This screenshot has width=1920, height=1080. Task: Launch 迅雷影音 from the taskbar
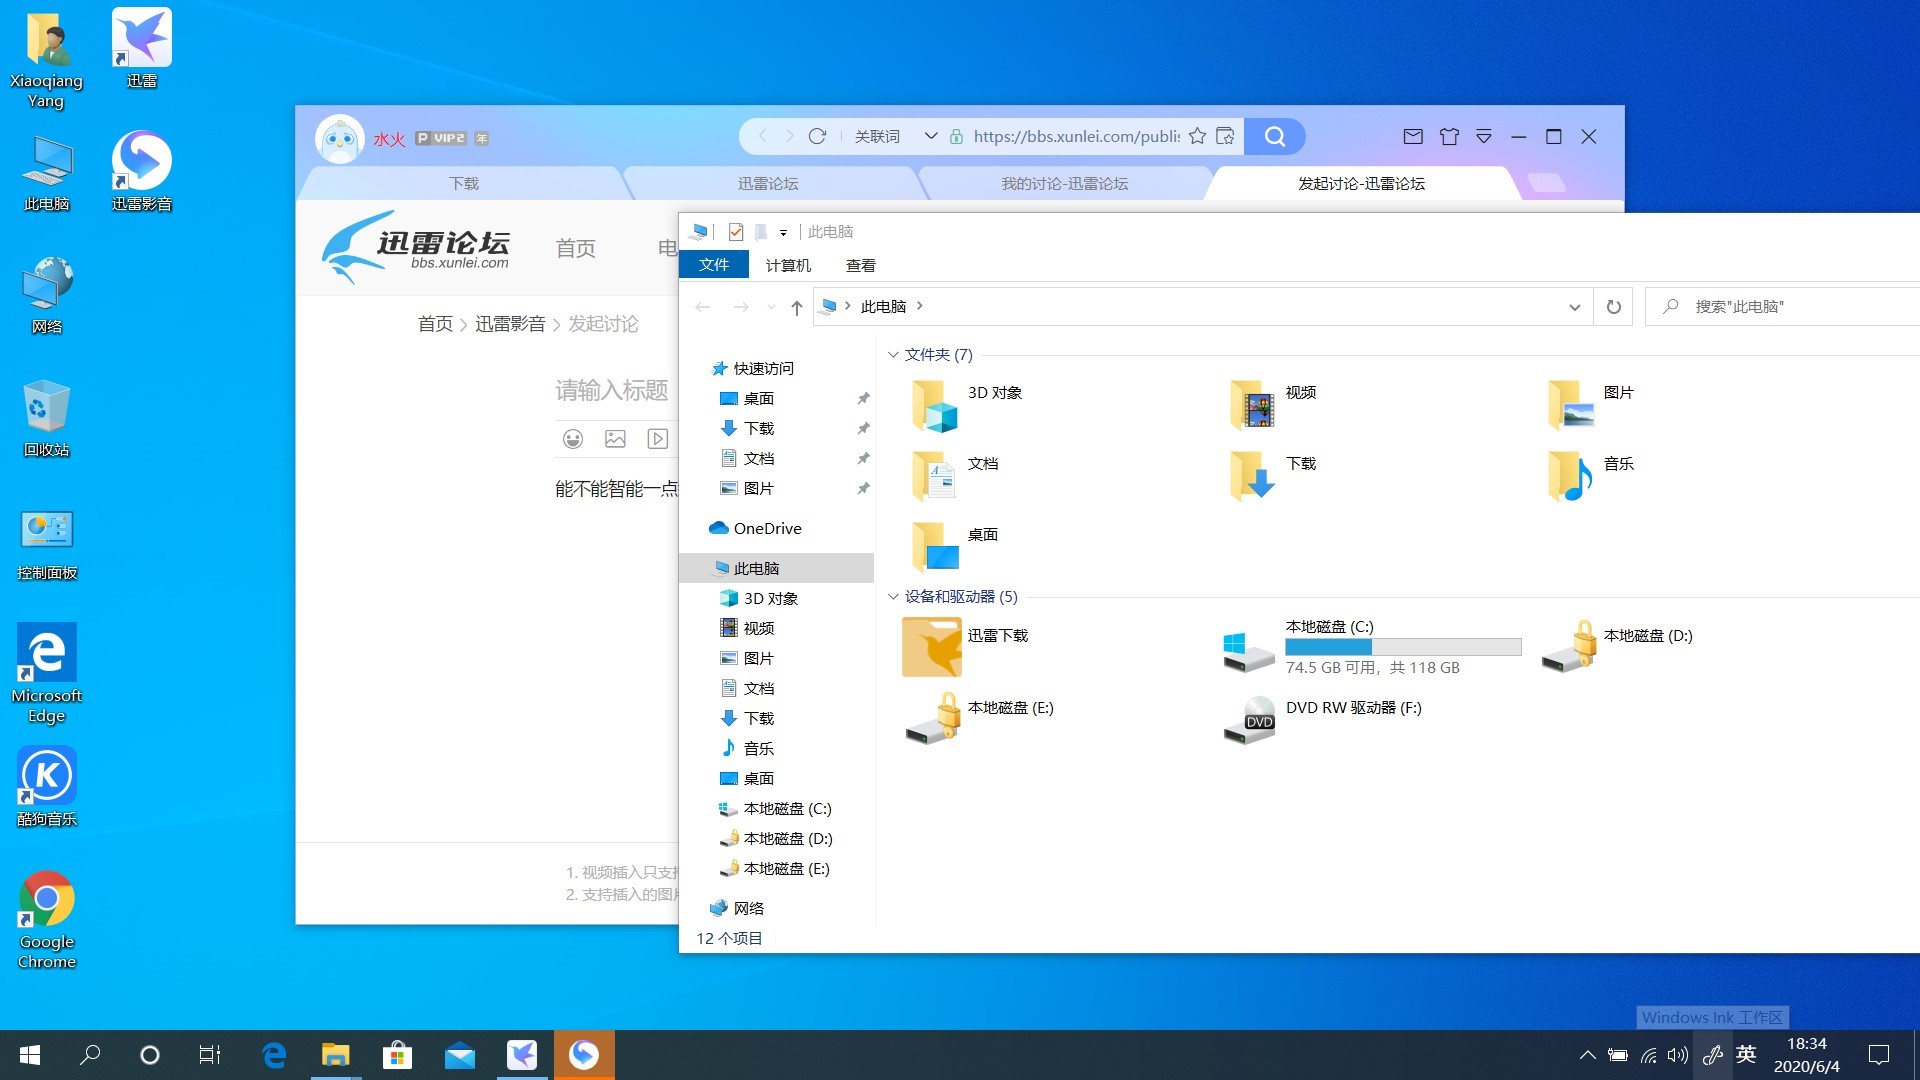click(x=584, y=1054)
